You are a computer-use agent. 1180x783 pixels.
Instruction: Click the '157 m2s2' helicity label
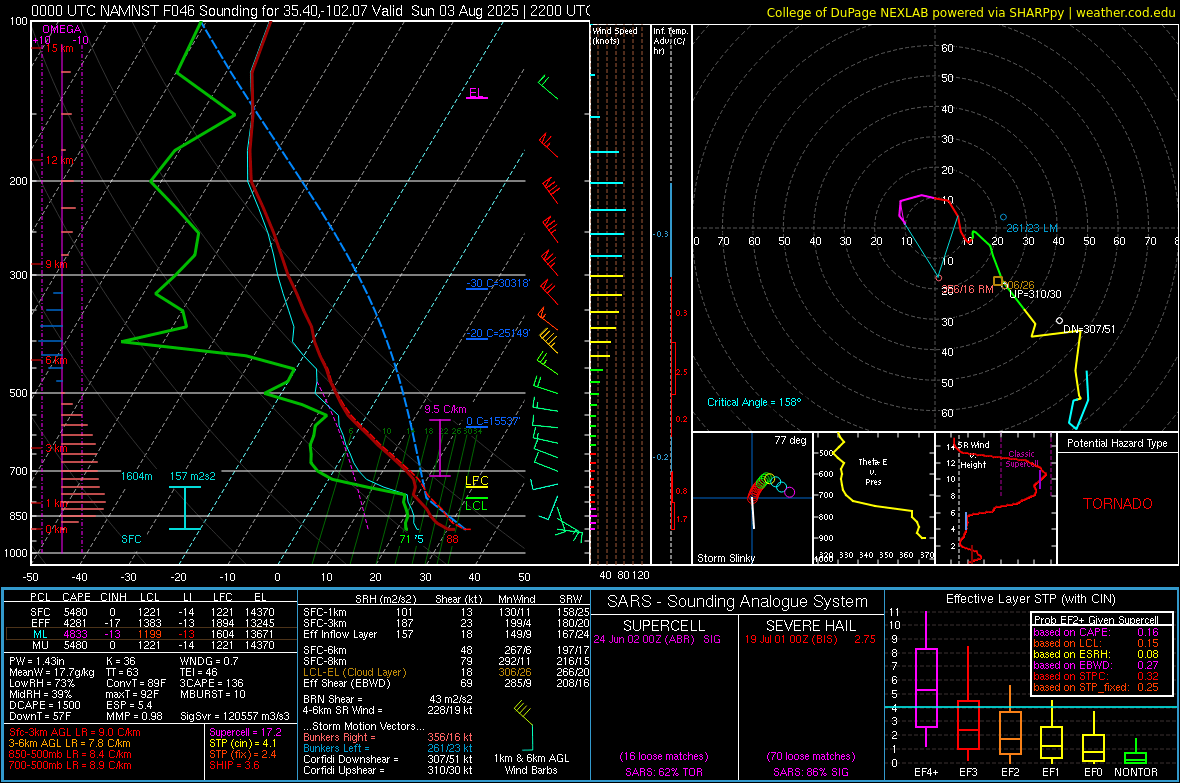[193, 476]
